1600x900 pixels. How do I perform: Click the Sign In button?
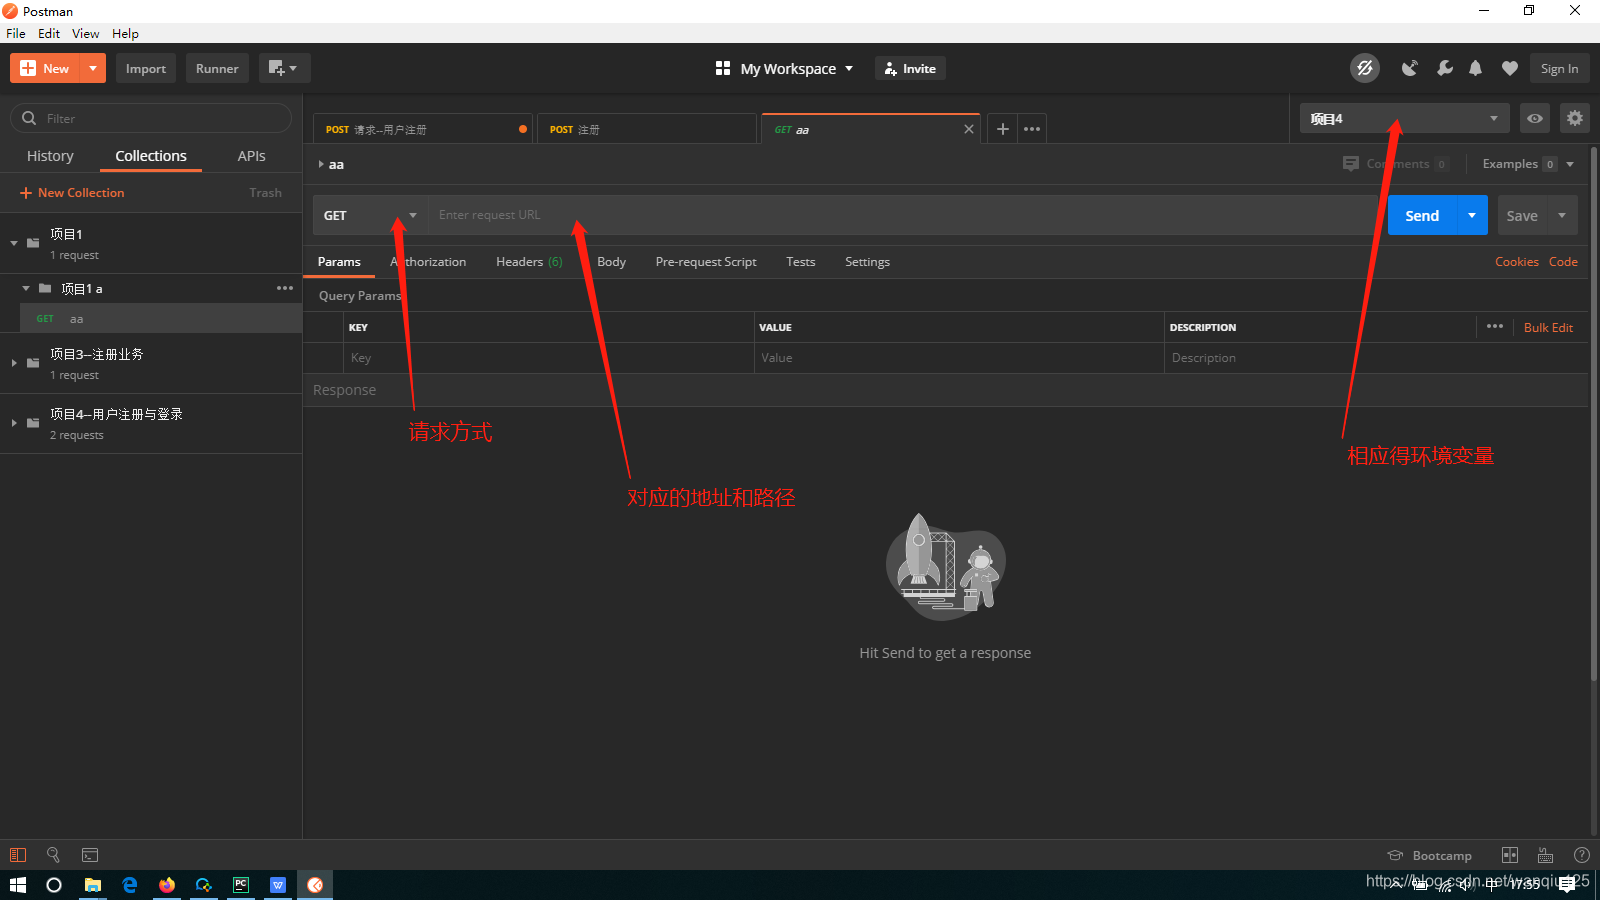pos(1559,68)
